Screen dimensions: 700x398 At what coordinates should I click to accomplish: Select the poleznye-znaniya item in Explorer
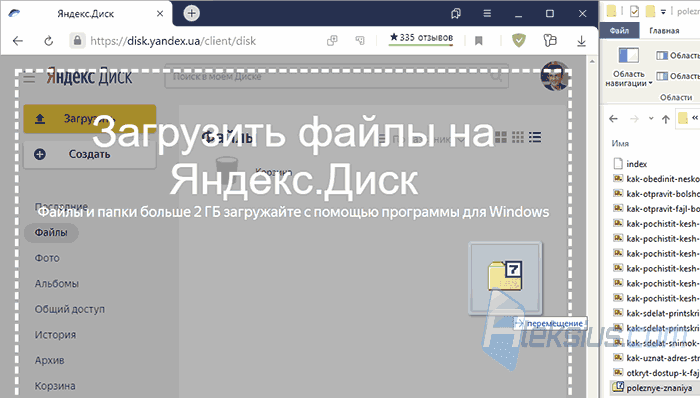(653, 388)
